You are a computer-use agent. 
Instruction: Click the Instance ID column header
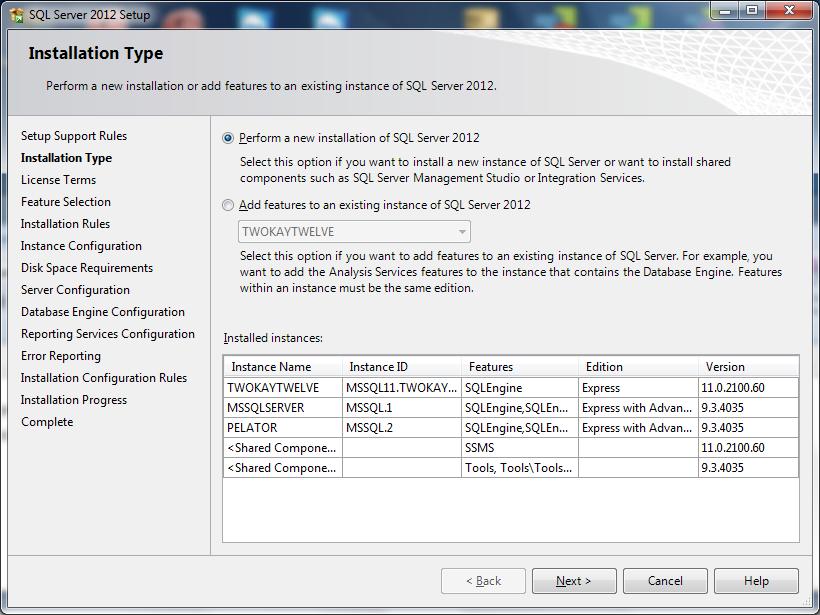402,367
